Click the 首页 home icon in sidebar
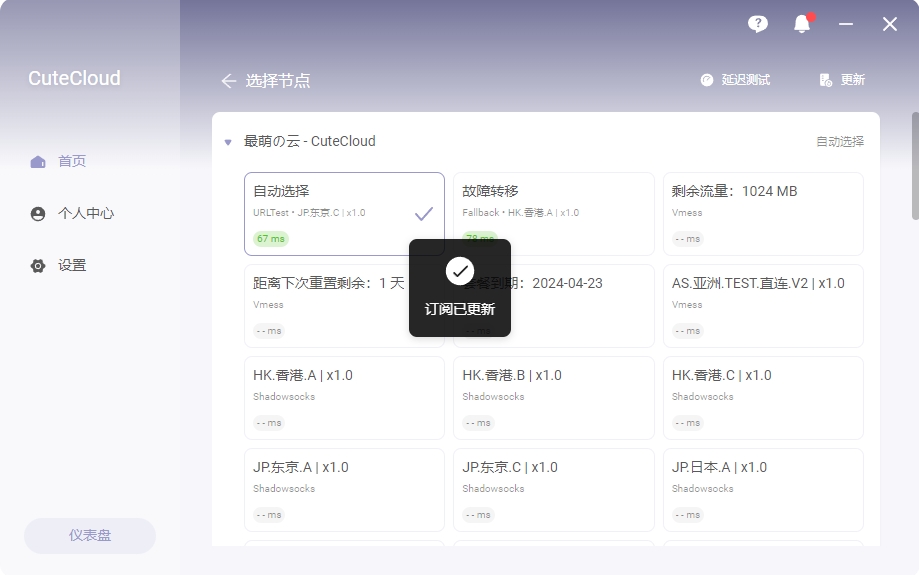Image resolution: width=919 pixels, height=575 pixels. (x=38, y=162)
